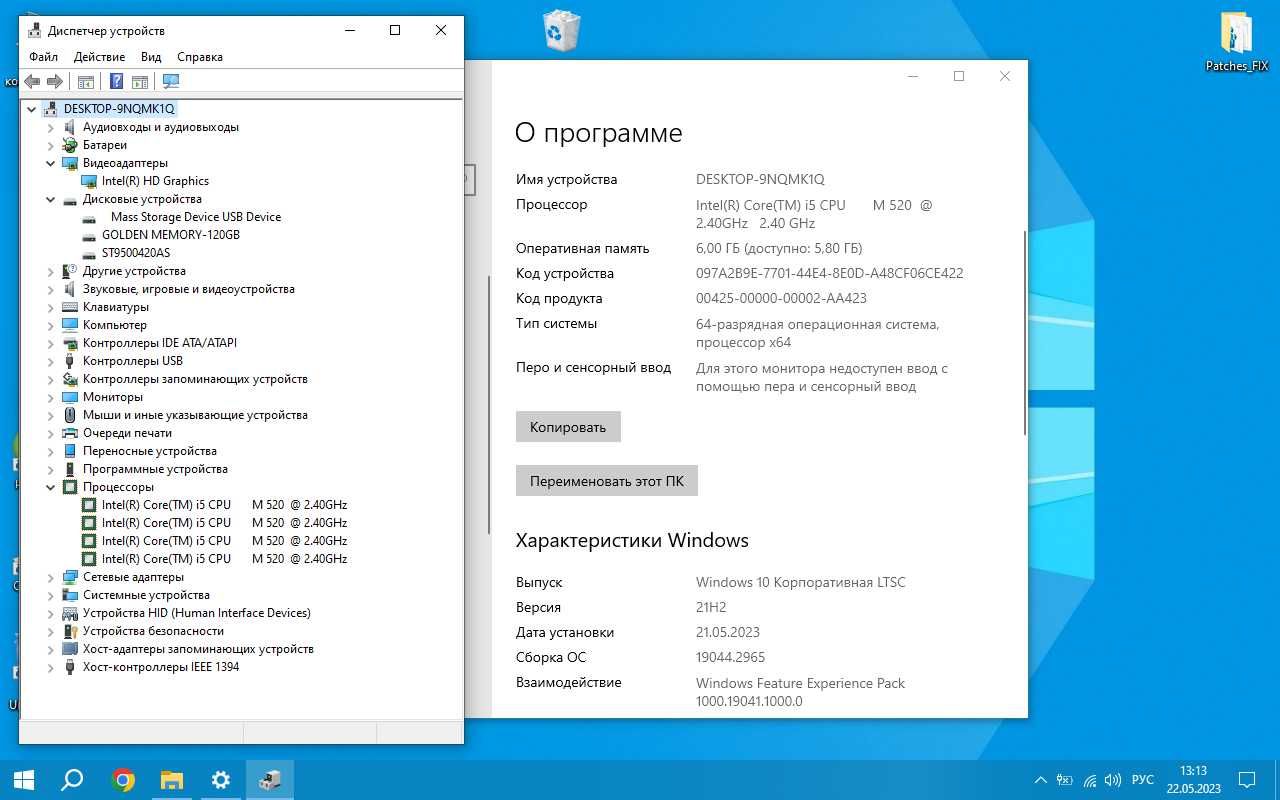Open Help via the blue question mark icon
1280x800 pixels.
point(117,81)
